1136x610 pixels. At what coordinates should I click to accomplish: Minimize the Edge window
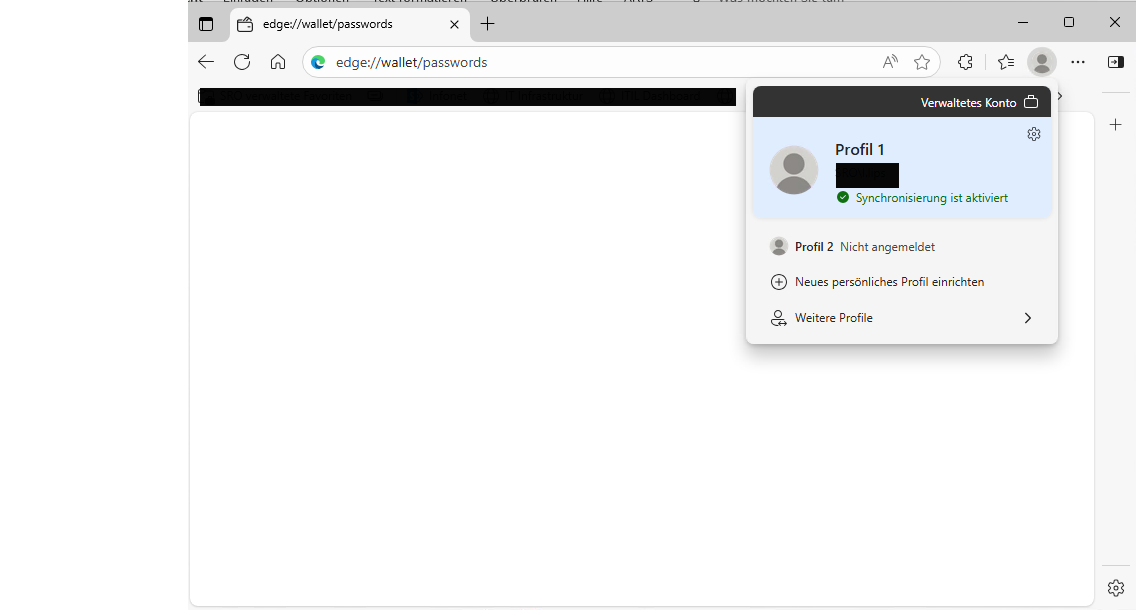(x=1023, y=22)
